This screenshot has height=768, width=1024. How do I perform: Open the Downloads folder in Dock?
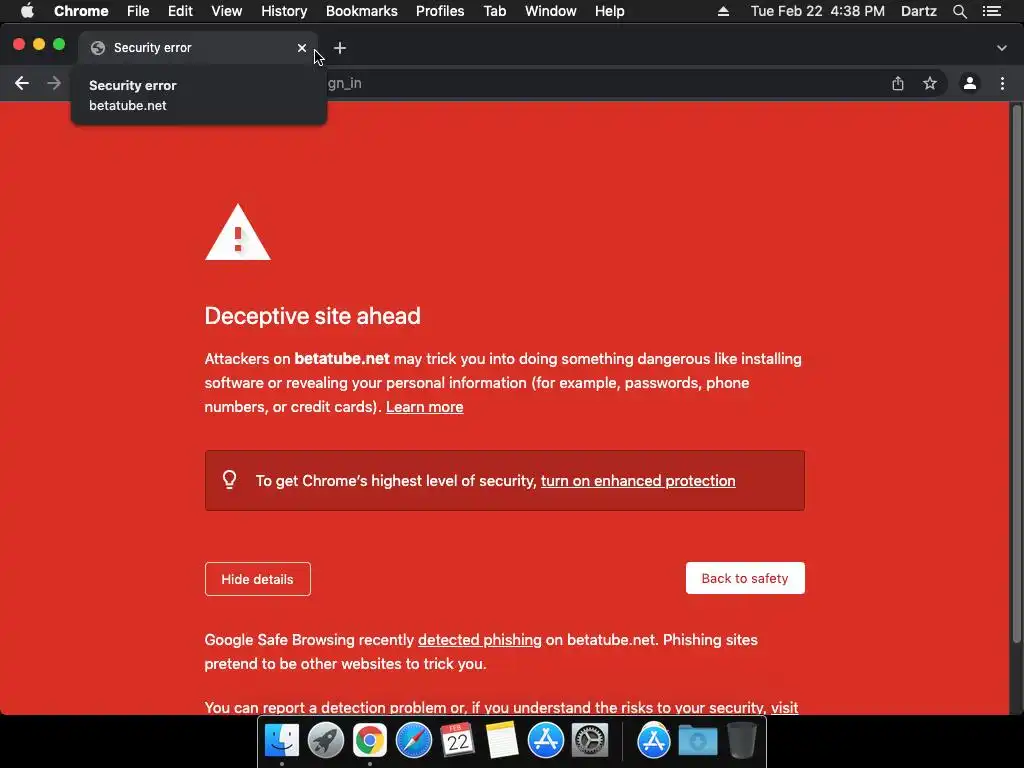[x=697, y=740]
